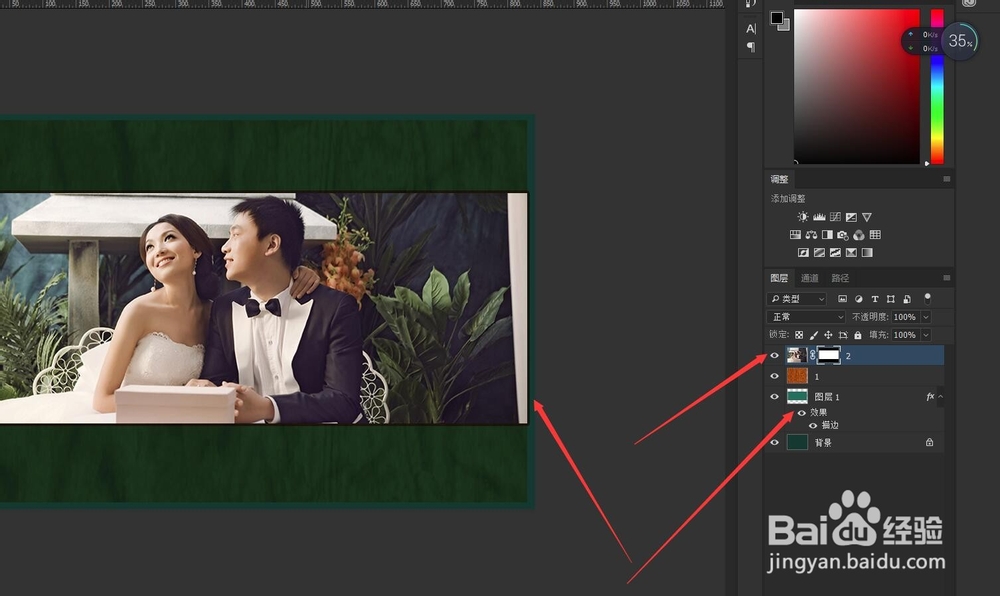Image resolution: width=1000 pixels, height=596 pixels.
Task: Filter layers by smart objects icon
Action: tap(907, 299)
